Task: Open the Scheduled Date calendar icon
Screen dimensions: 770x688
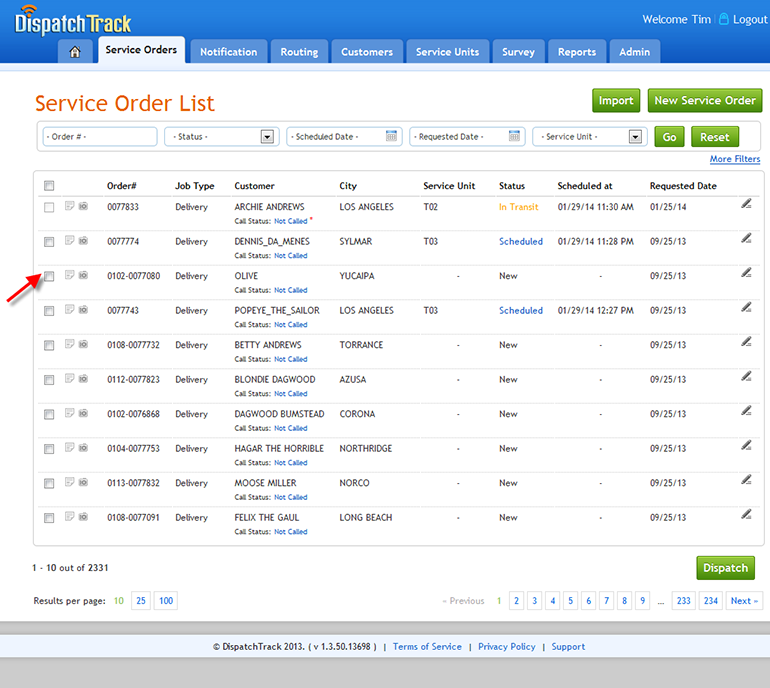Action: pyautogui.click(x=392, y=136)
